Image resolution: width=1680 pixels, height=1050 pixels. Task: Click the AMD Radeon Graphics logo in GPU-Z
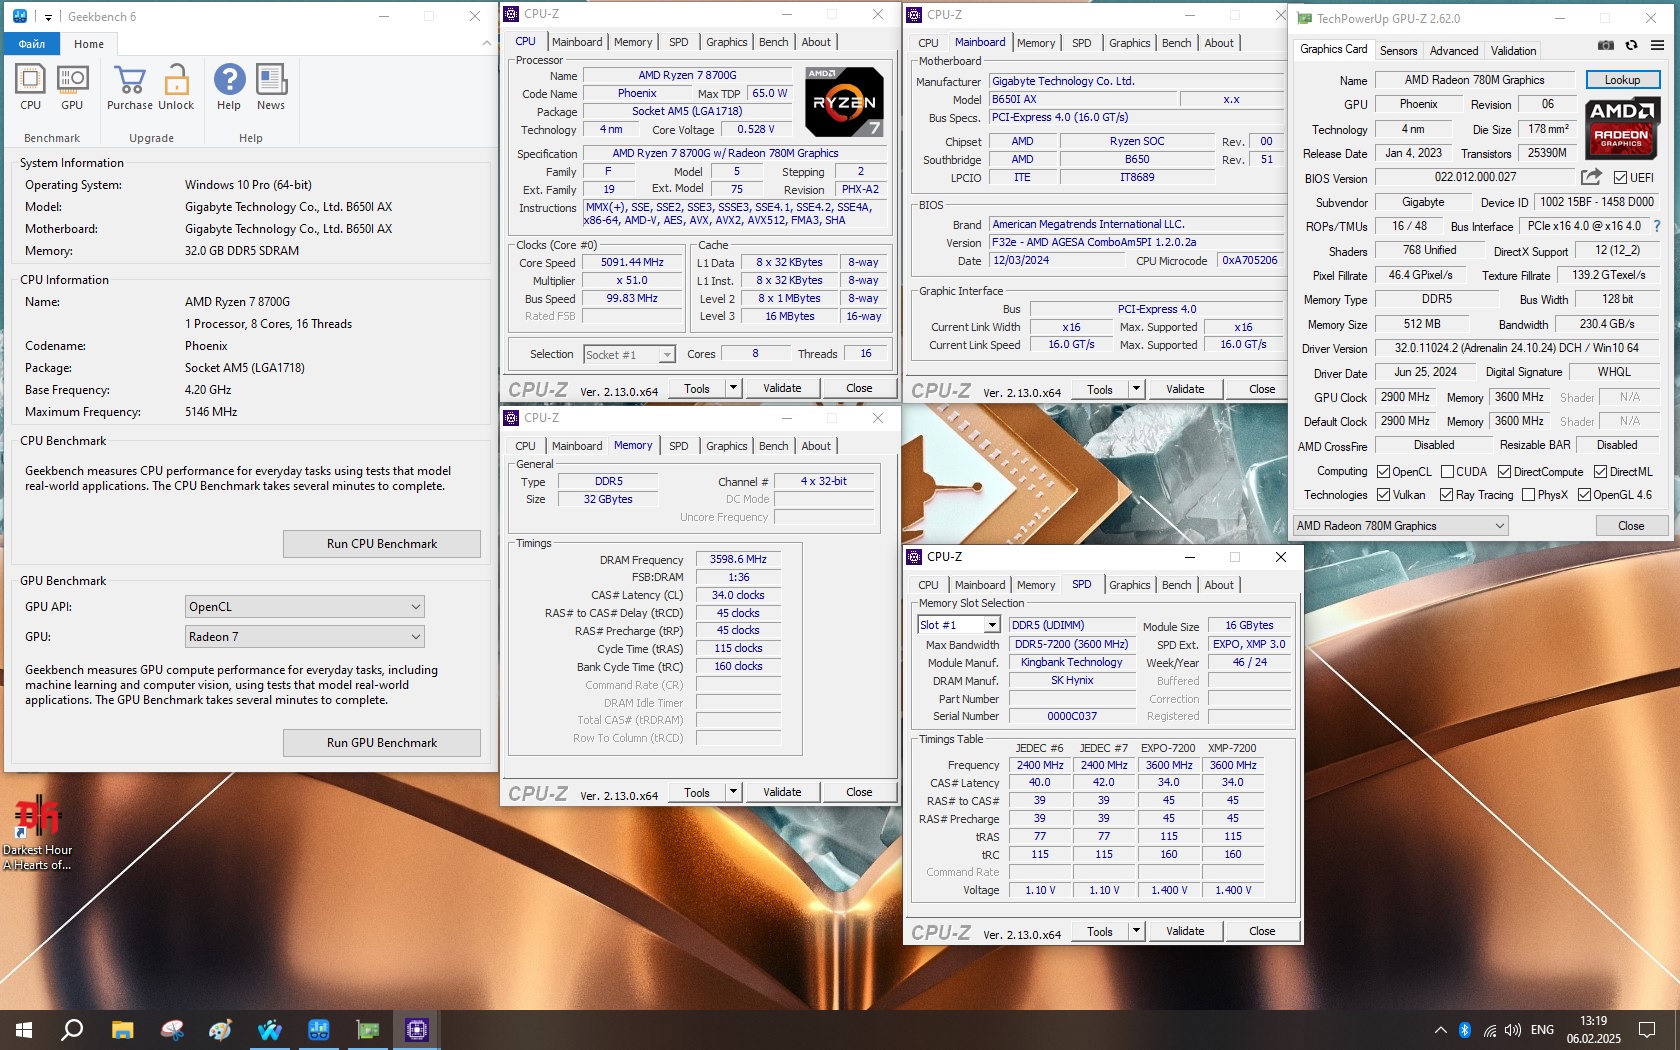[x=1622, y=128]
